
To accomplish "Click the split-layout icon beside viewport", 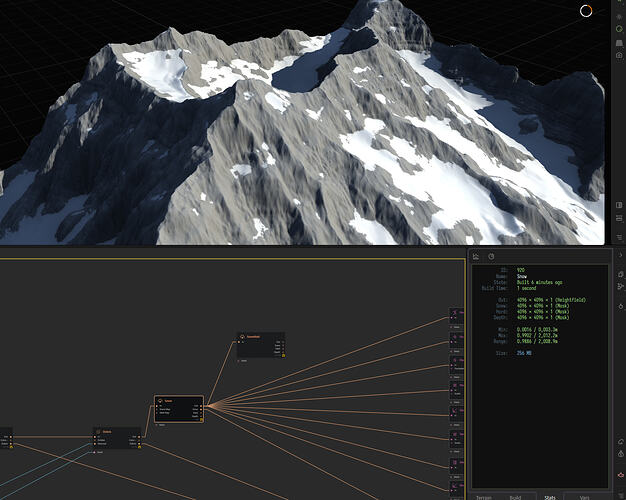I will 619,218.
